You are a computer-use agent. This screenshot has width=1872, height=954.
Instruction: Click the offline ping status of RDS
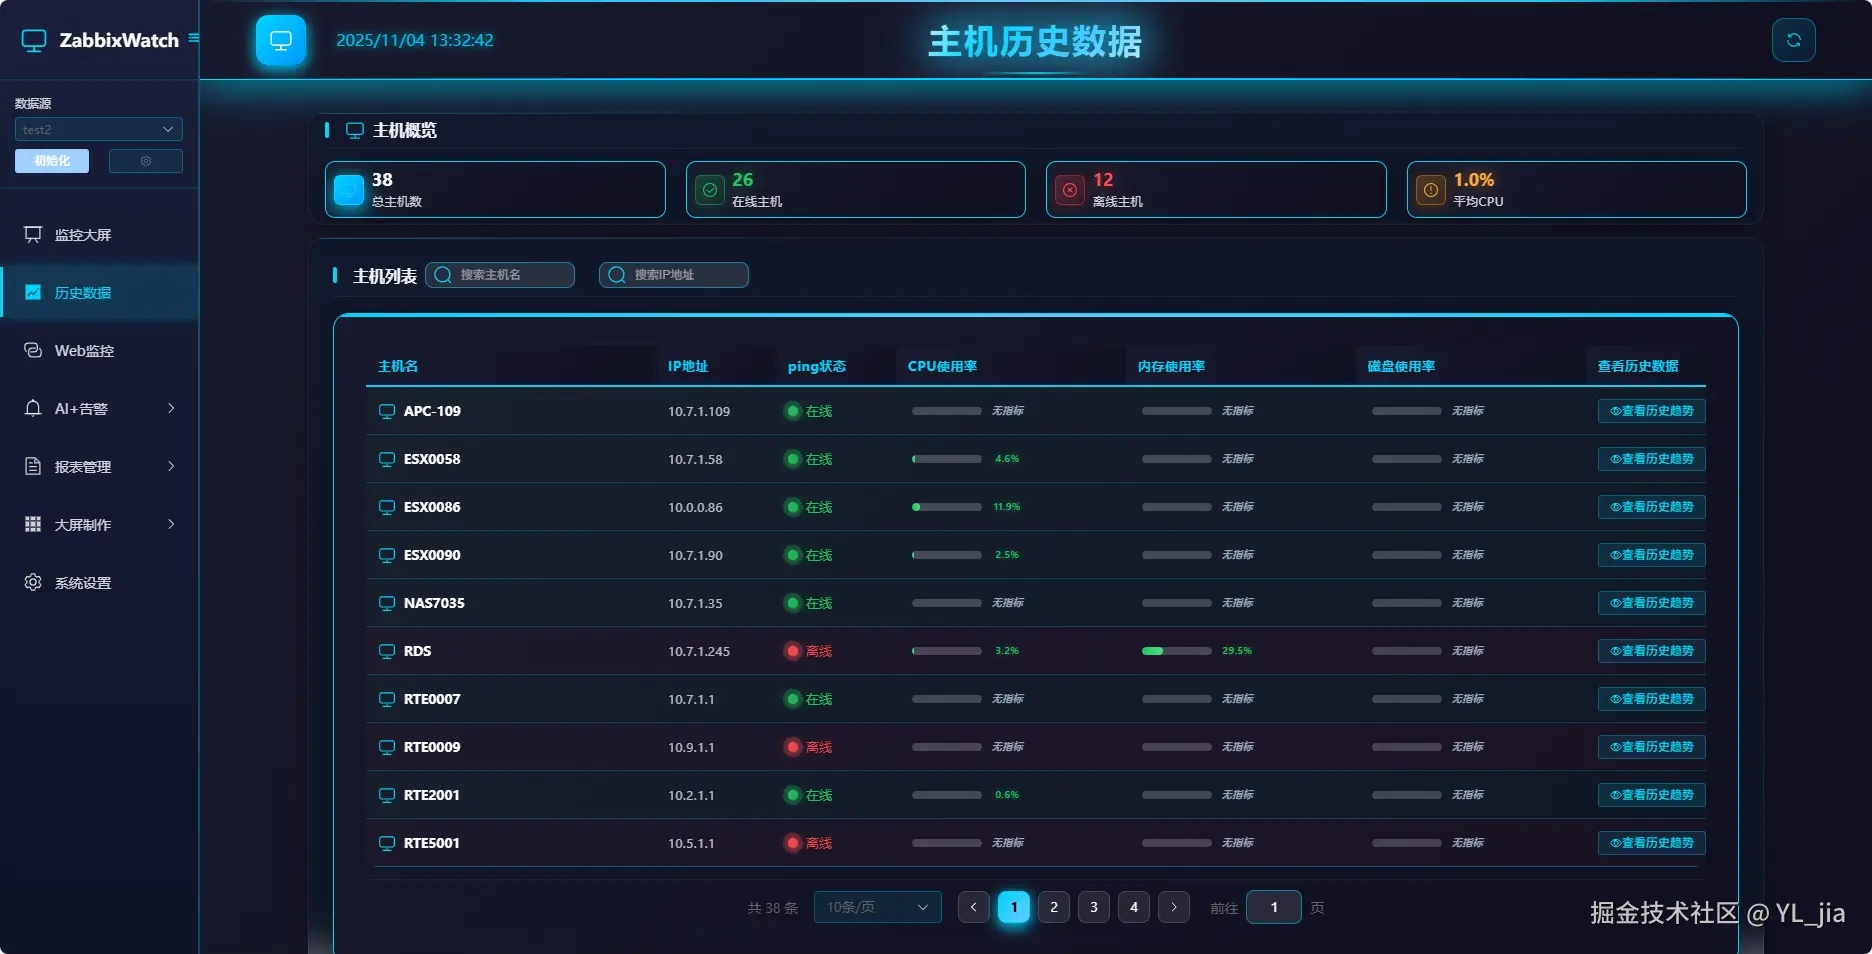[809, 651]
